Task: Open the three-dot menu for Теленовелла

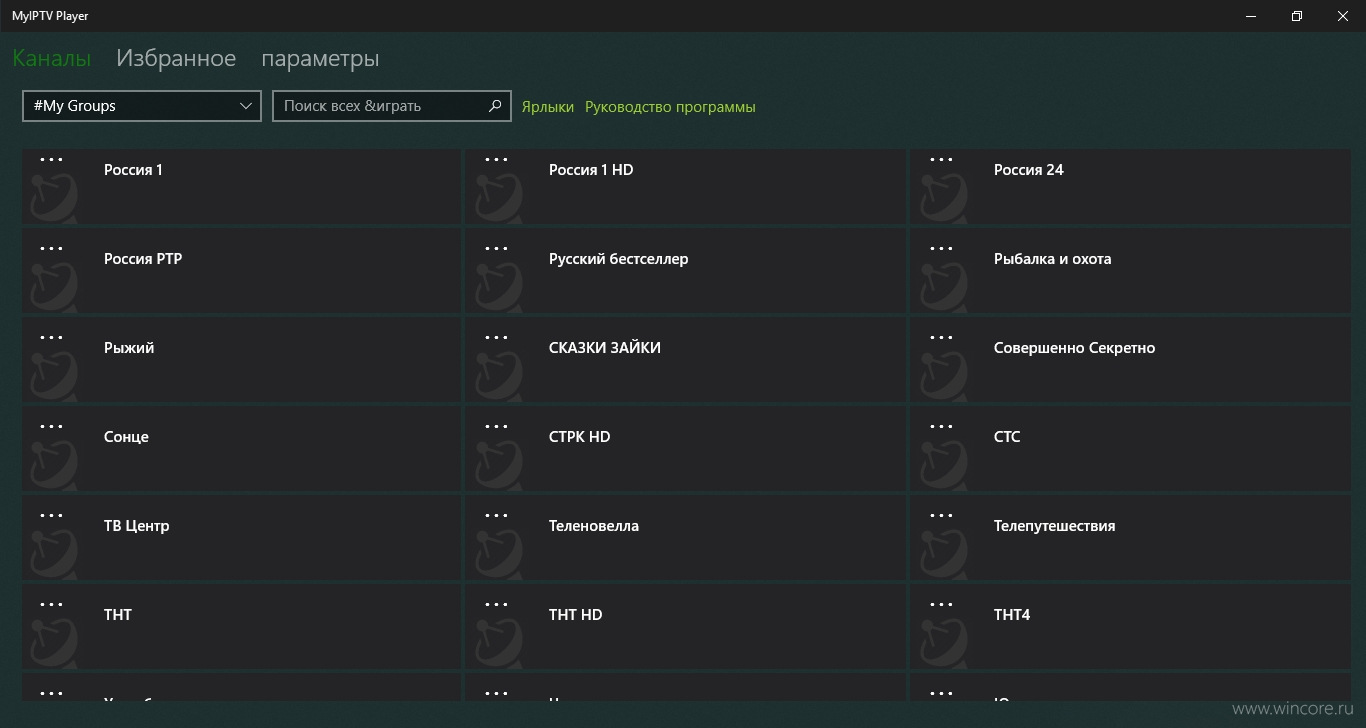Action: tap(496, 516)
